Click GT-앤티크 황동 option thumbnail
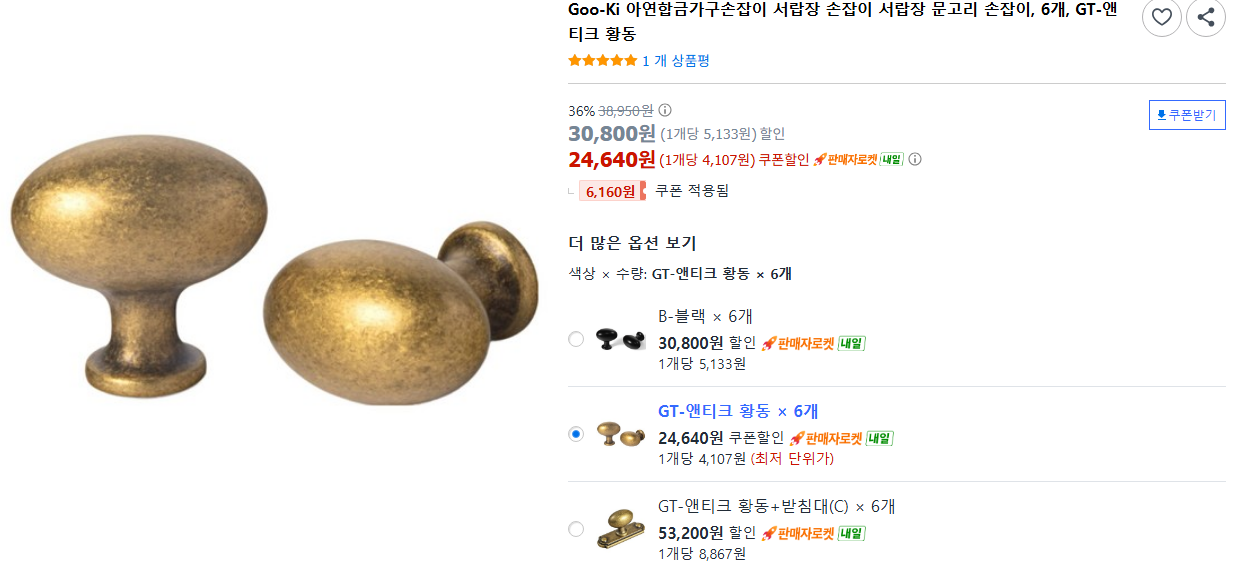This screenshot has height=570, width=1247. pyautogui.click(x=620, y=434)
